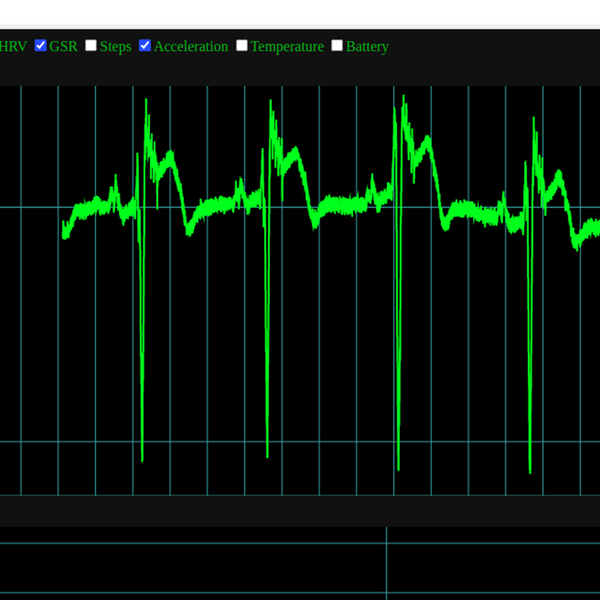This screenshot has width=600, height=600.
Task: Click the Temperature label text
Action: coord(287,46)
